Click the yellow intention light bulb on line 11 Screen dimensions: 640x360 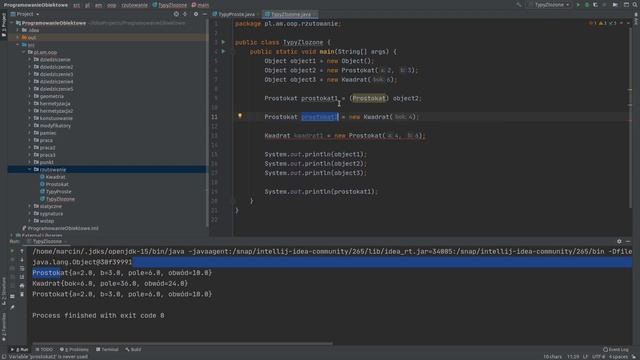pyautogui.click(x=240, y=116)
